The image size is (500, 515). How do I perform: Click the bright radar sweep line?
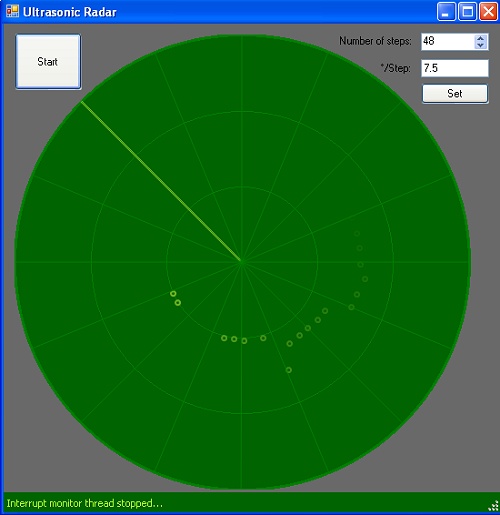[161, 181]
